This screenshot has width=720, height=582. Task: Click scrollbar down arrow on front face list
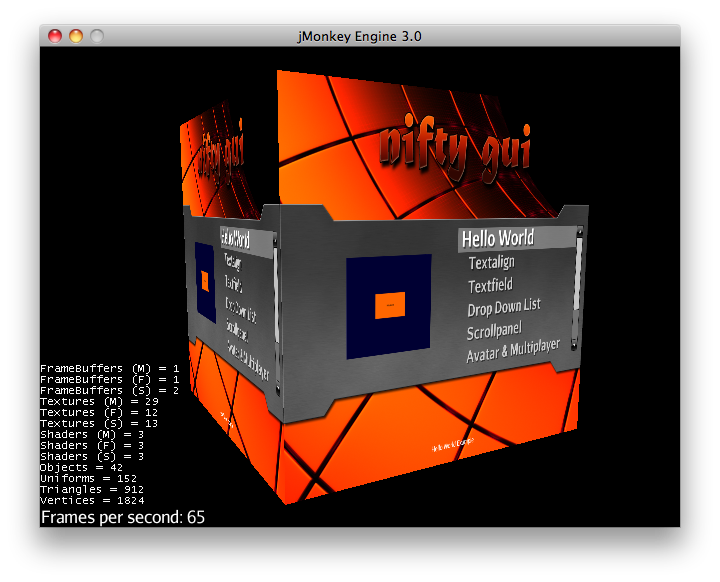tap(574, 345)
